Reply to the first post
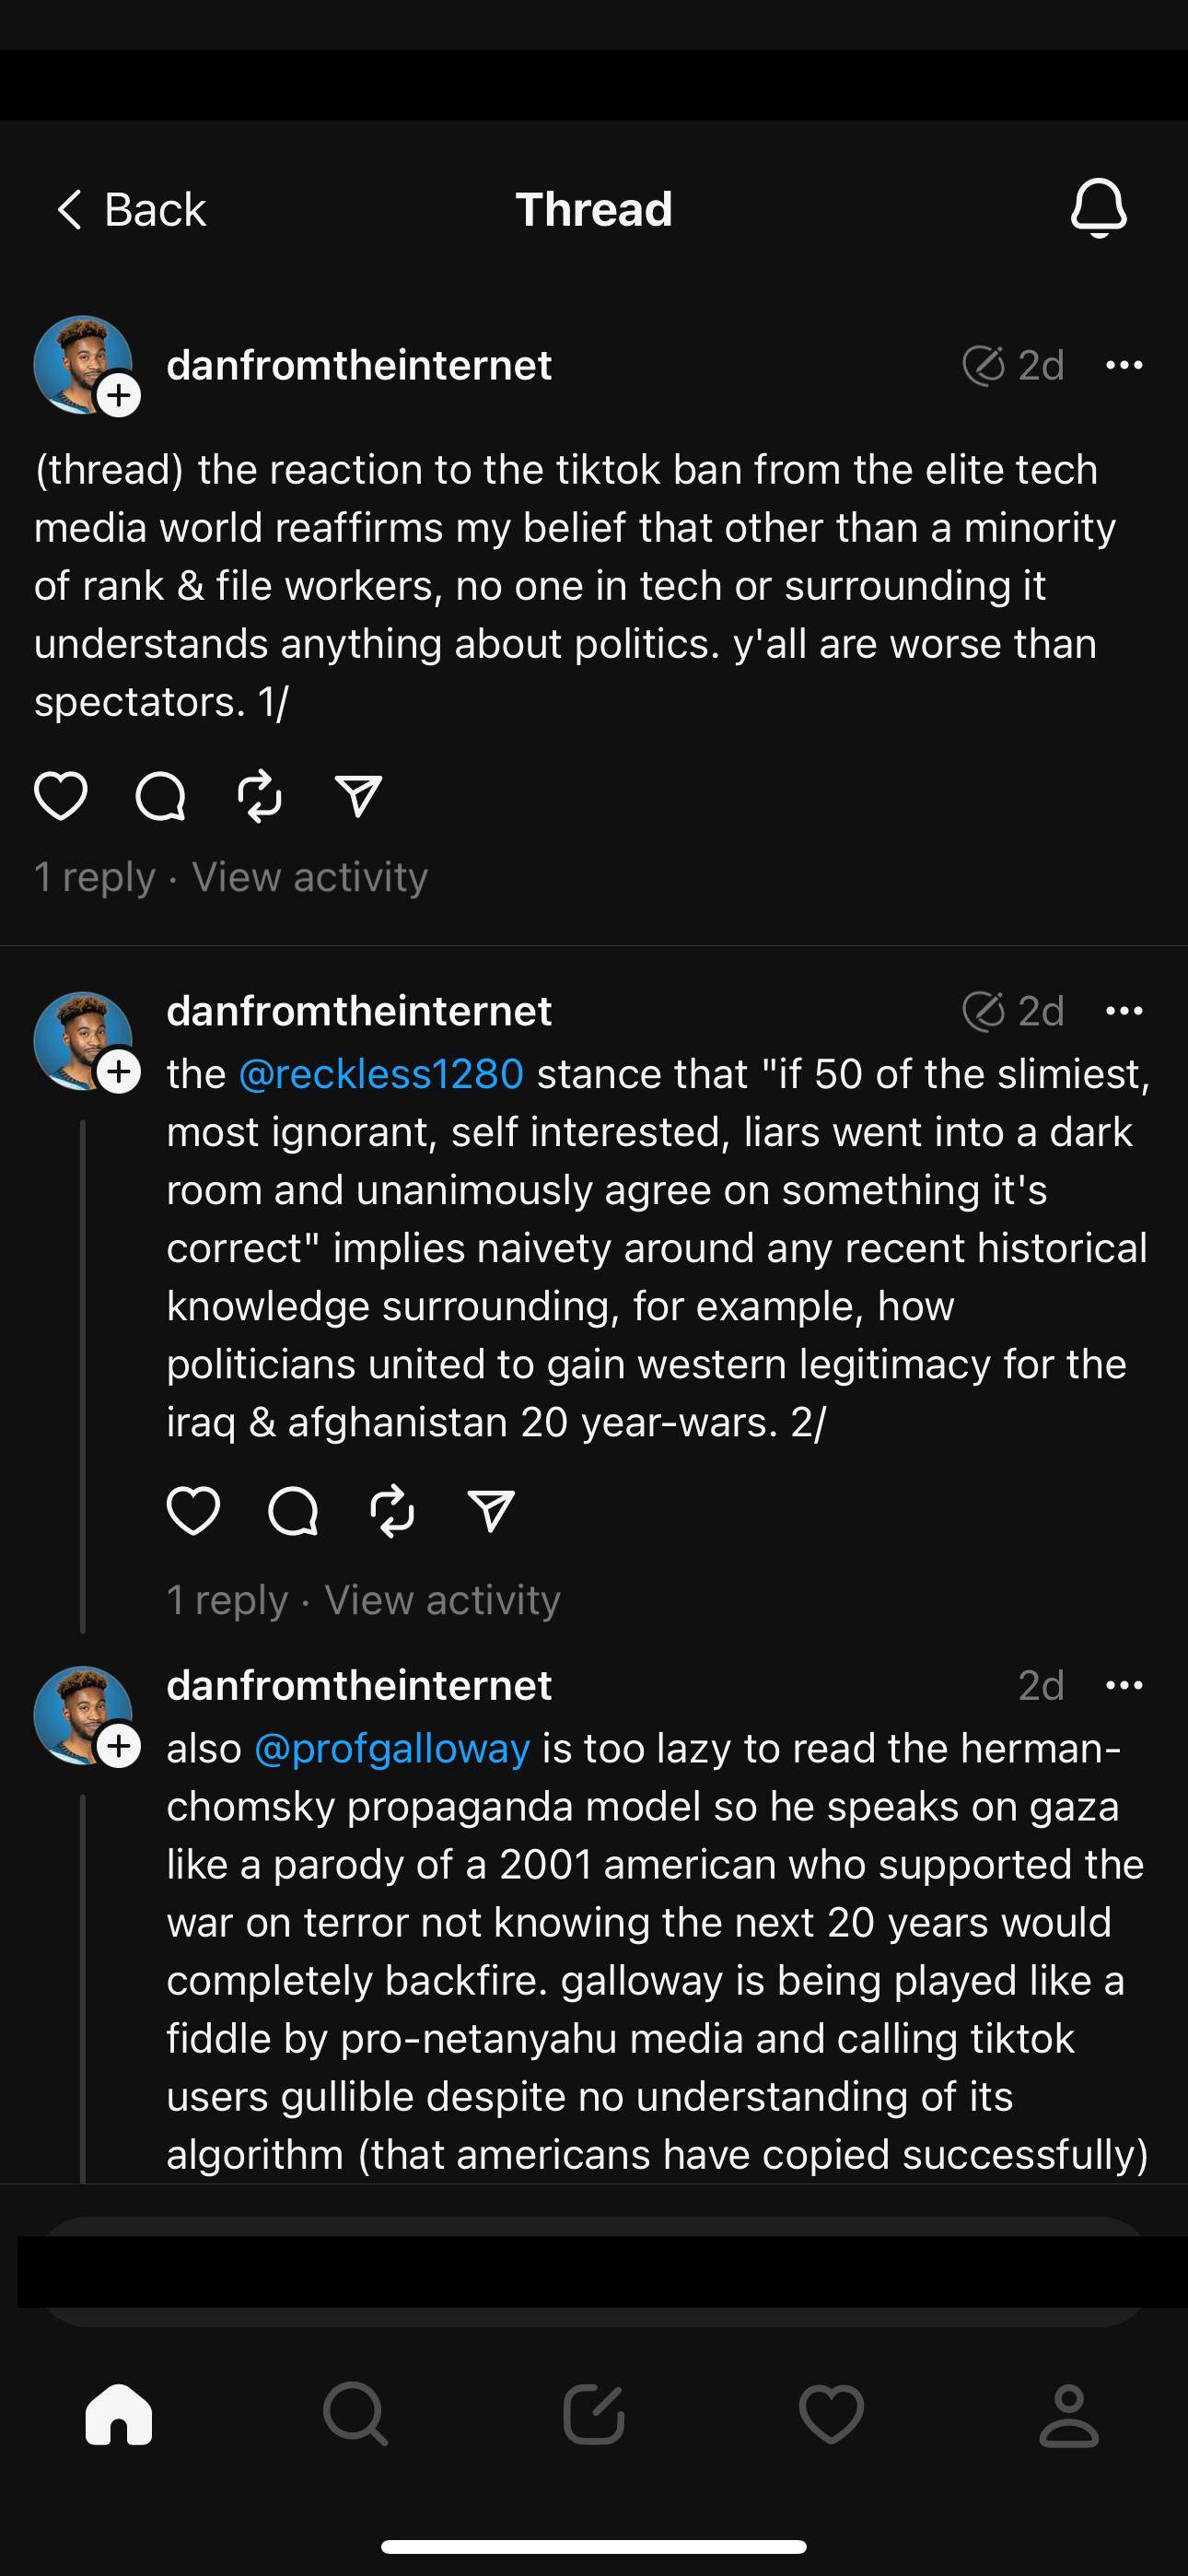1188x2576 pixels. [160, 796]
